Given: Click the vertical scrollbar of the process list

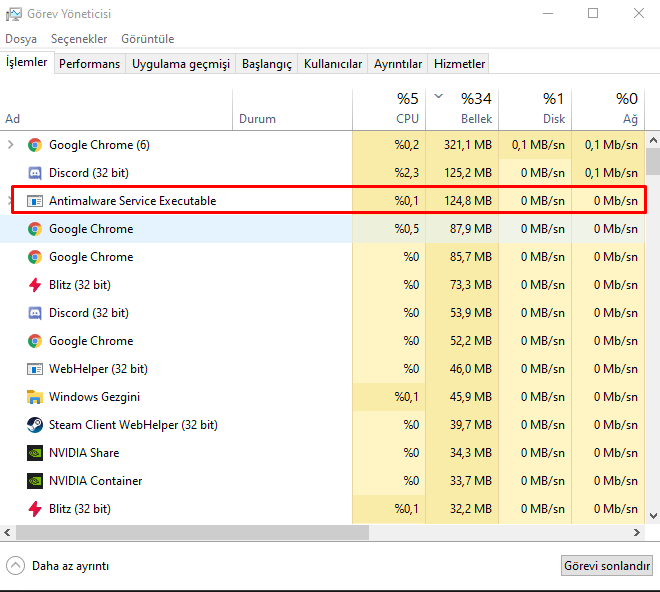Looking at the screenshot, I should click(653, 300).
